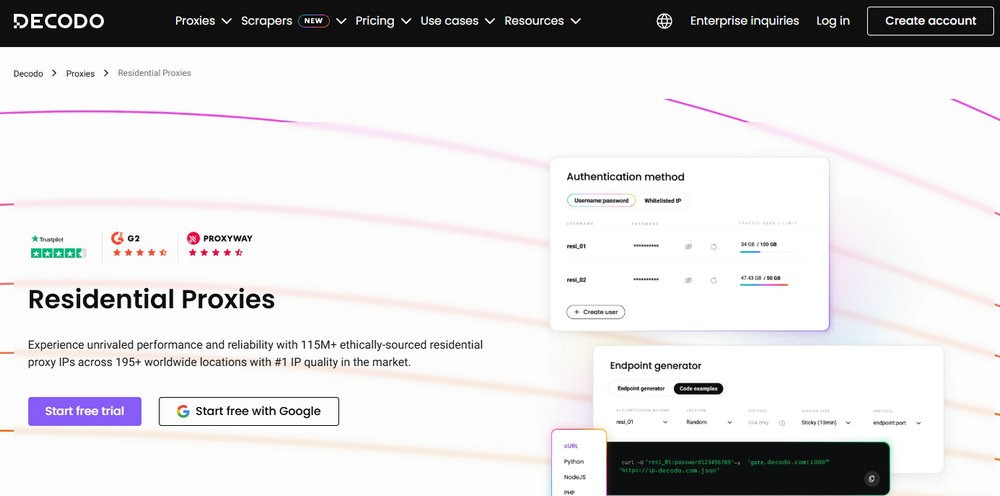This screenshot has width=1000, height=496.
Task: Click the Start free trial button
Action: coord(85,411)
